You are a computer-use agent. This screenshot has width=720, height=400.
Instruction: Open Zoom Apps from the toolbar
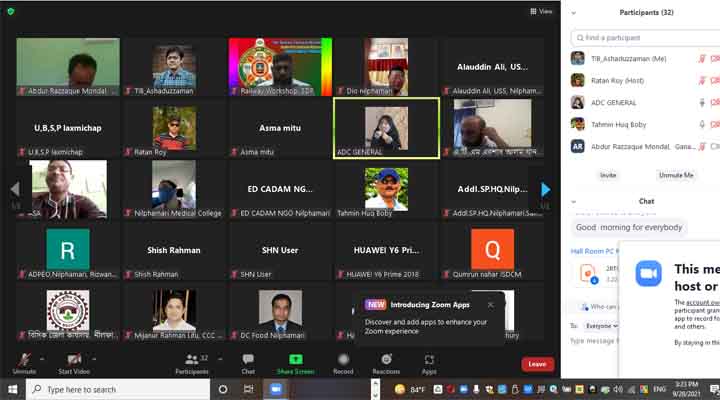[x=429, y=359]
